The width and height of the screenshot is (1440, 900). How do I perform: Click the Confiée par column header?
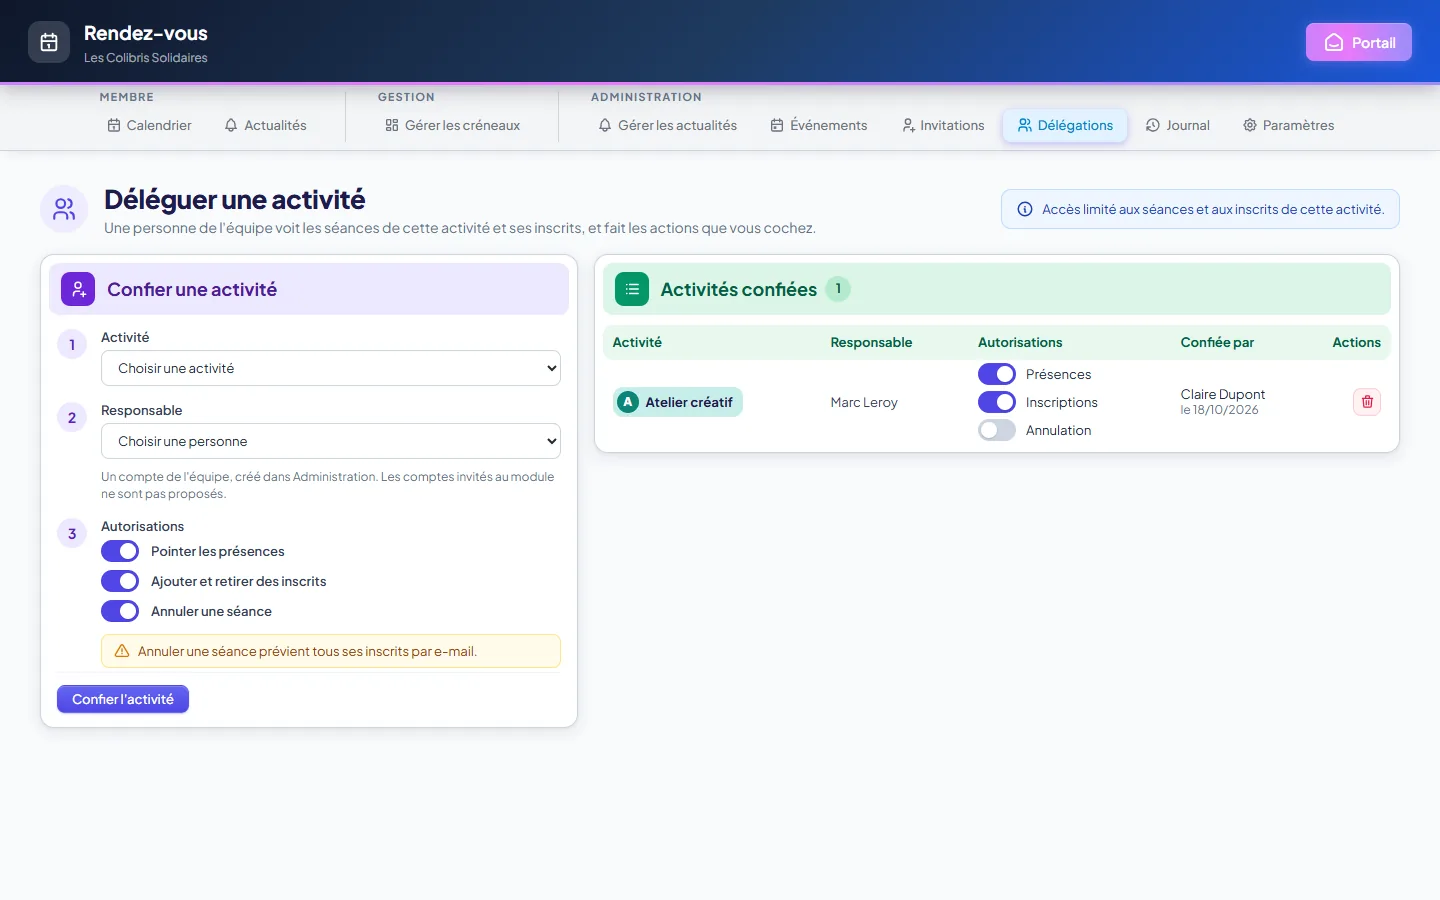coord(1217,342)
